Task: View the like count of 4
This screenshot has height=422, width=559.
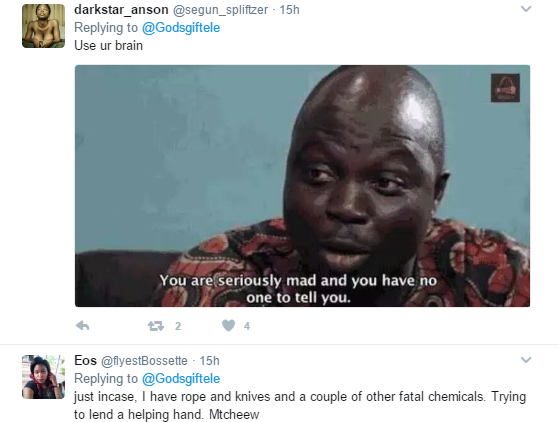Action: (x=247, y=326)
